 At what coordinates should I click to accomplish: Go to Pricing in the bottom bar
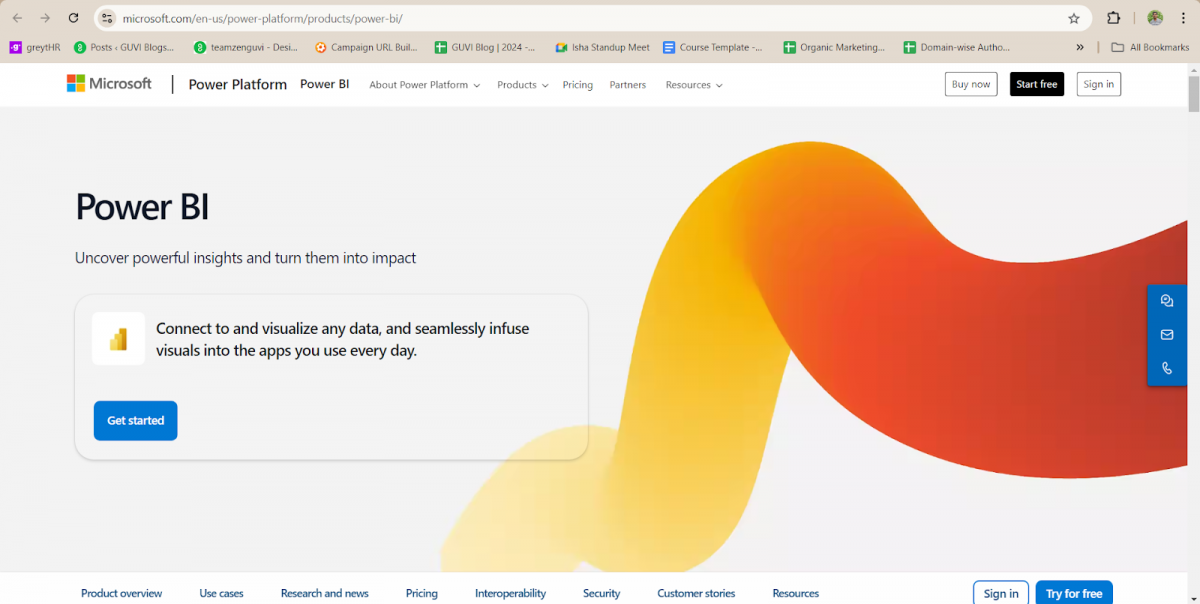[x=422, y=593]
